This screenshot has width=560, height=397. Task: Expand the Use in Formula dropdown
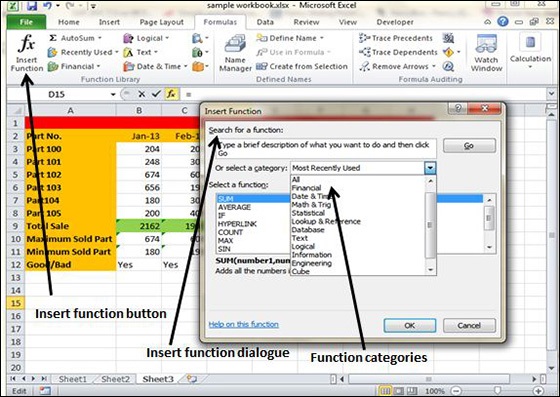[328, 52]
